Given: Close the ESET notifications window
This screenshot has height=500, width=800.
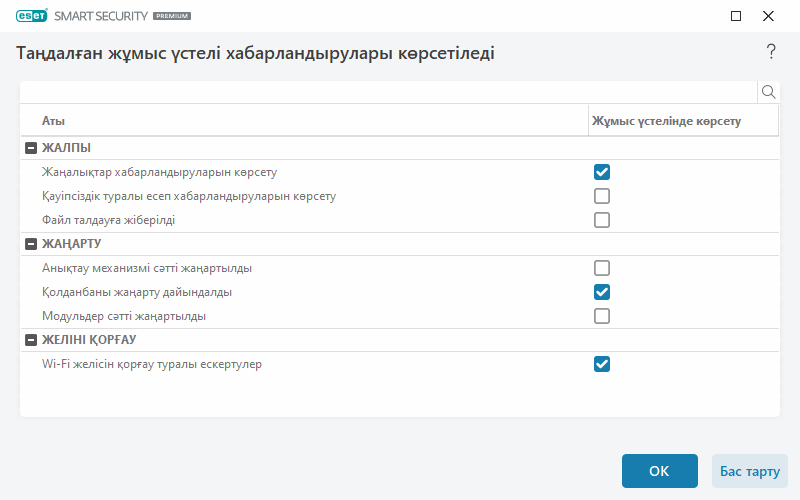Looking at the screenshot, I should click(x=768, y=16).
